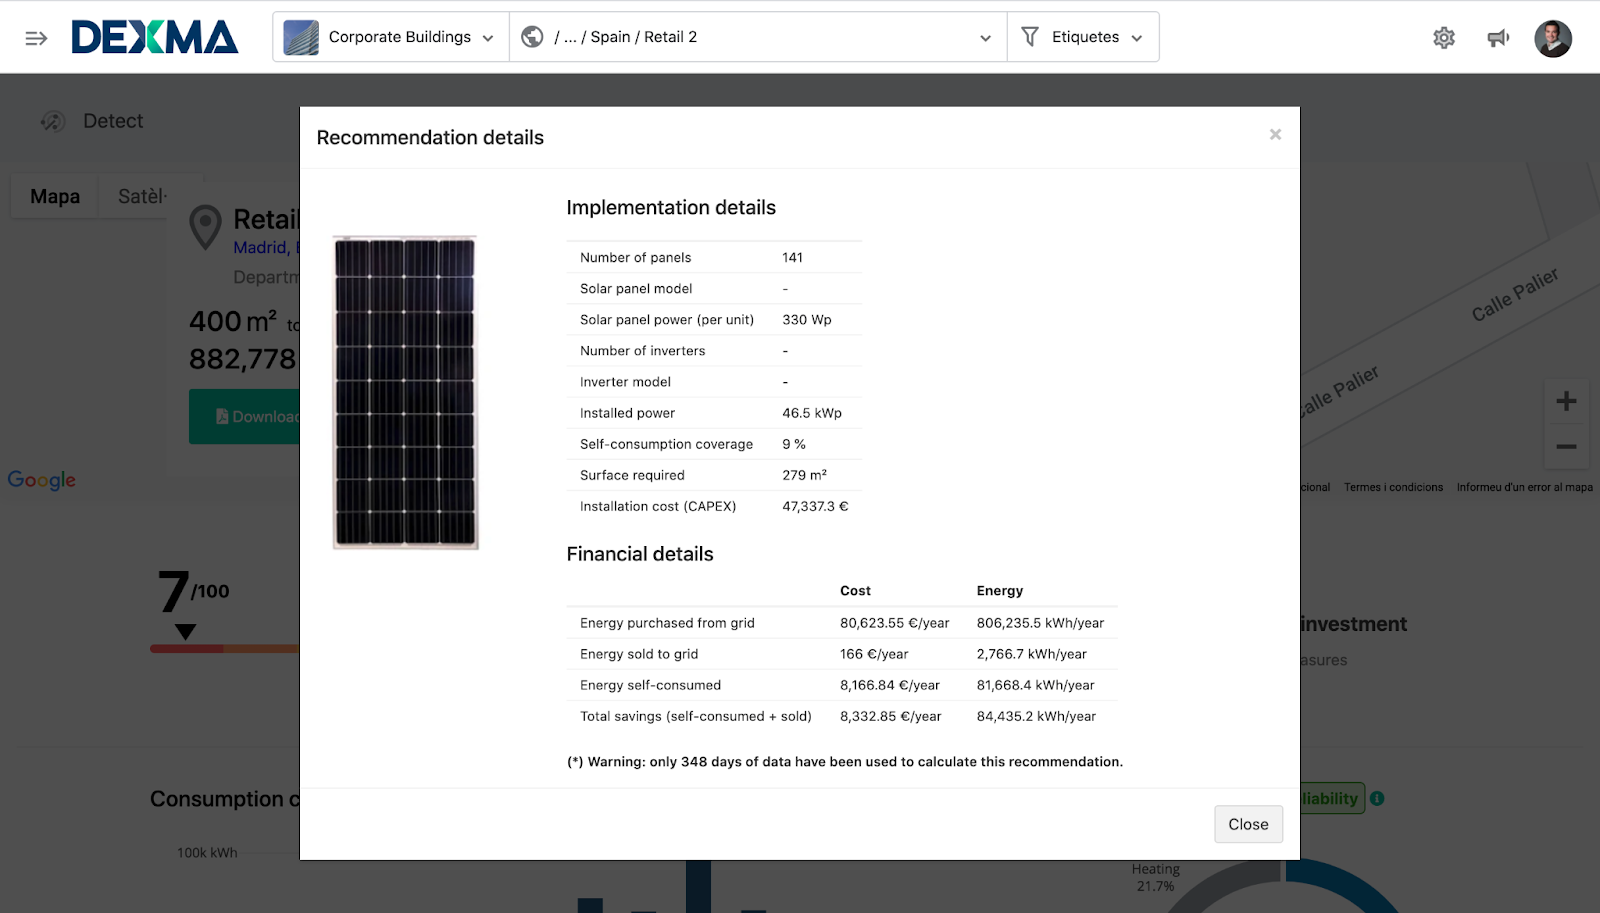Click the Energy column header
The height and width of the screenshot is (913, 1600).
[1000, 590]
